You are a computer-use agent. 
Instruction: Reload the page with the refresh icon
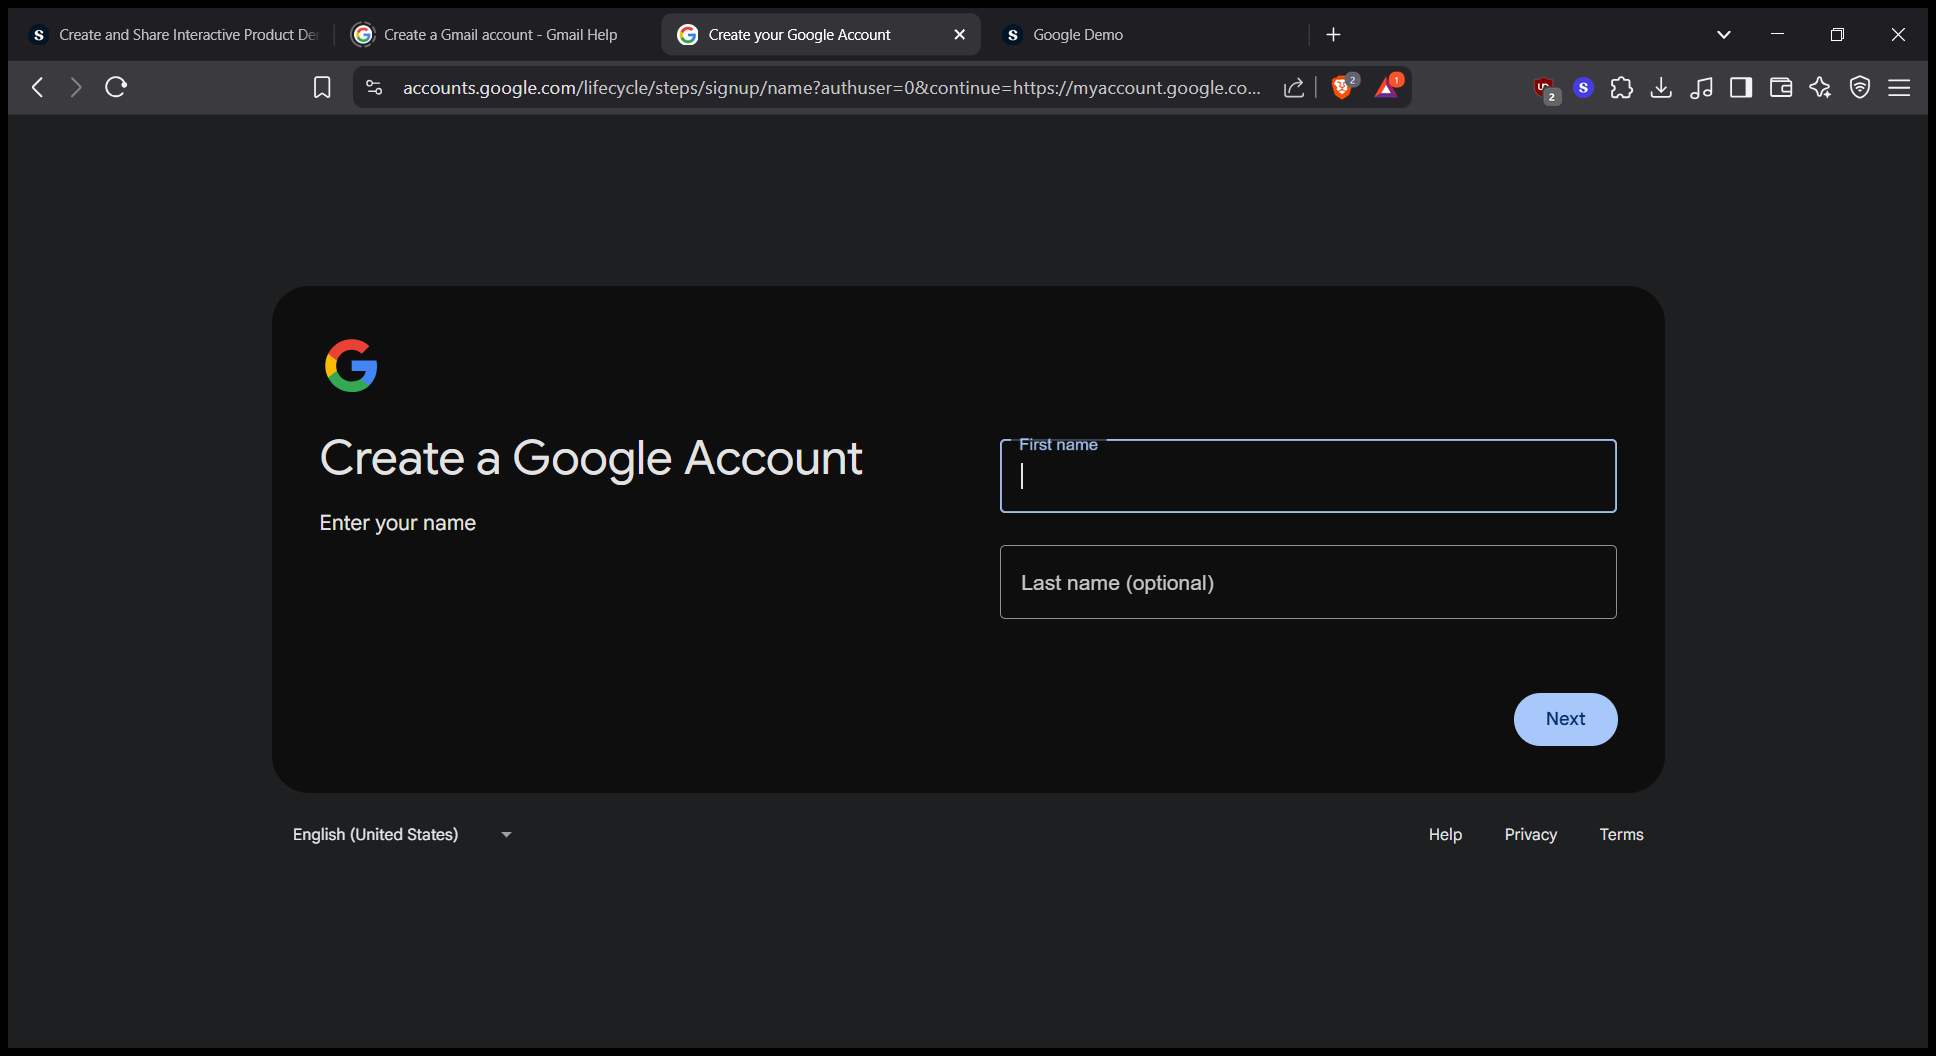tap(116, 87)
